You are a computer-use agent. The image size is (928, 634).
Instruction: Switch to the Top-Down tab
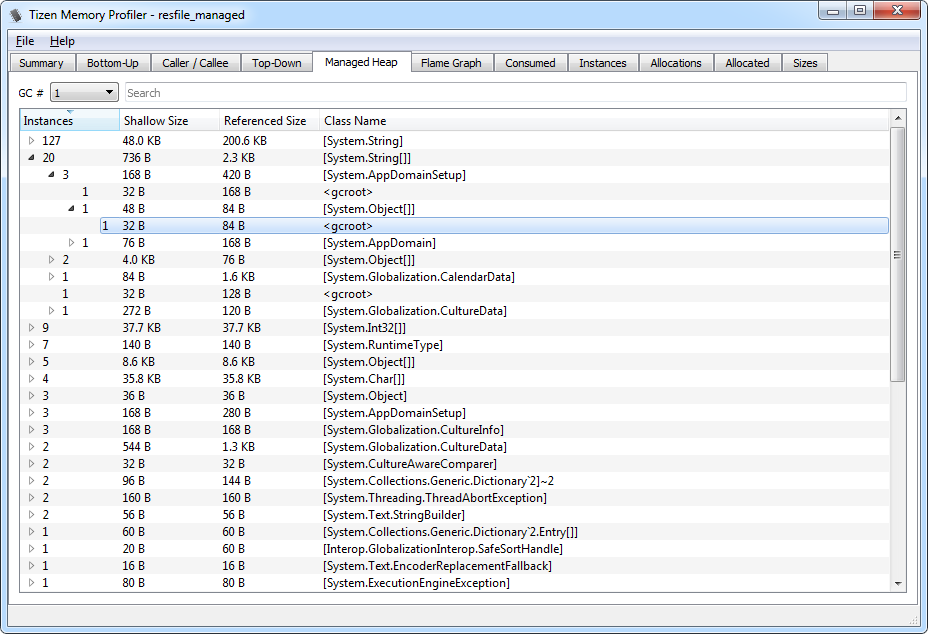pos(276,62)
